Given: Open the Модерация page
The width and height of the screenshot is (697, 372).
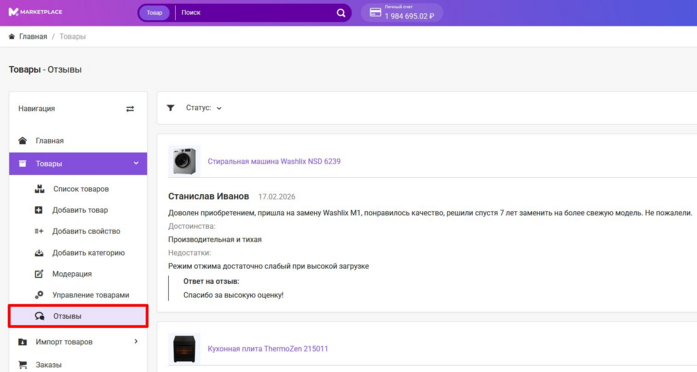Looking at the screenshot, I should pos(72,274).
